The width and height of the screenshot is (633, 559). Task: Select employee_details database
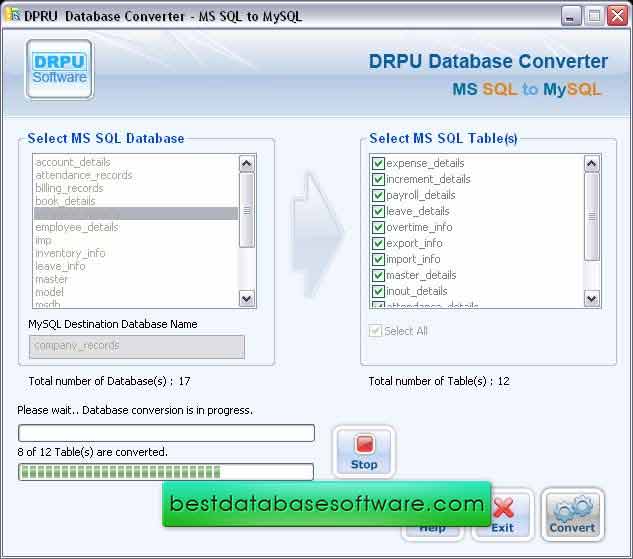[135, 227]
